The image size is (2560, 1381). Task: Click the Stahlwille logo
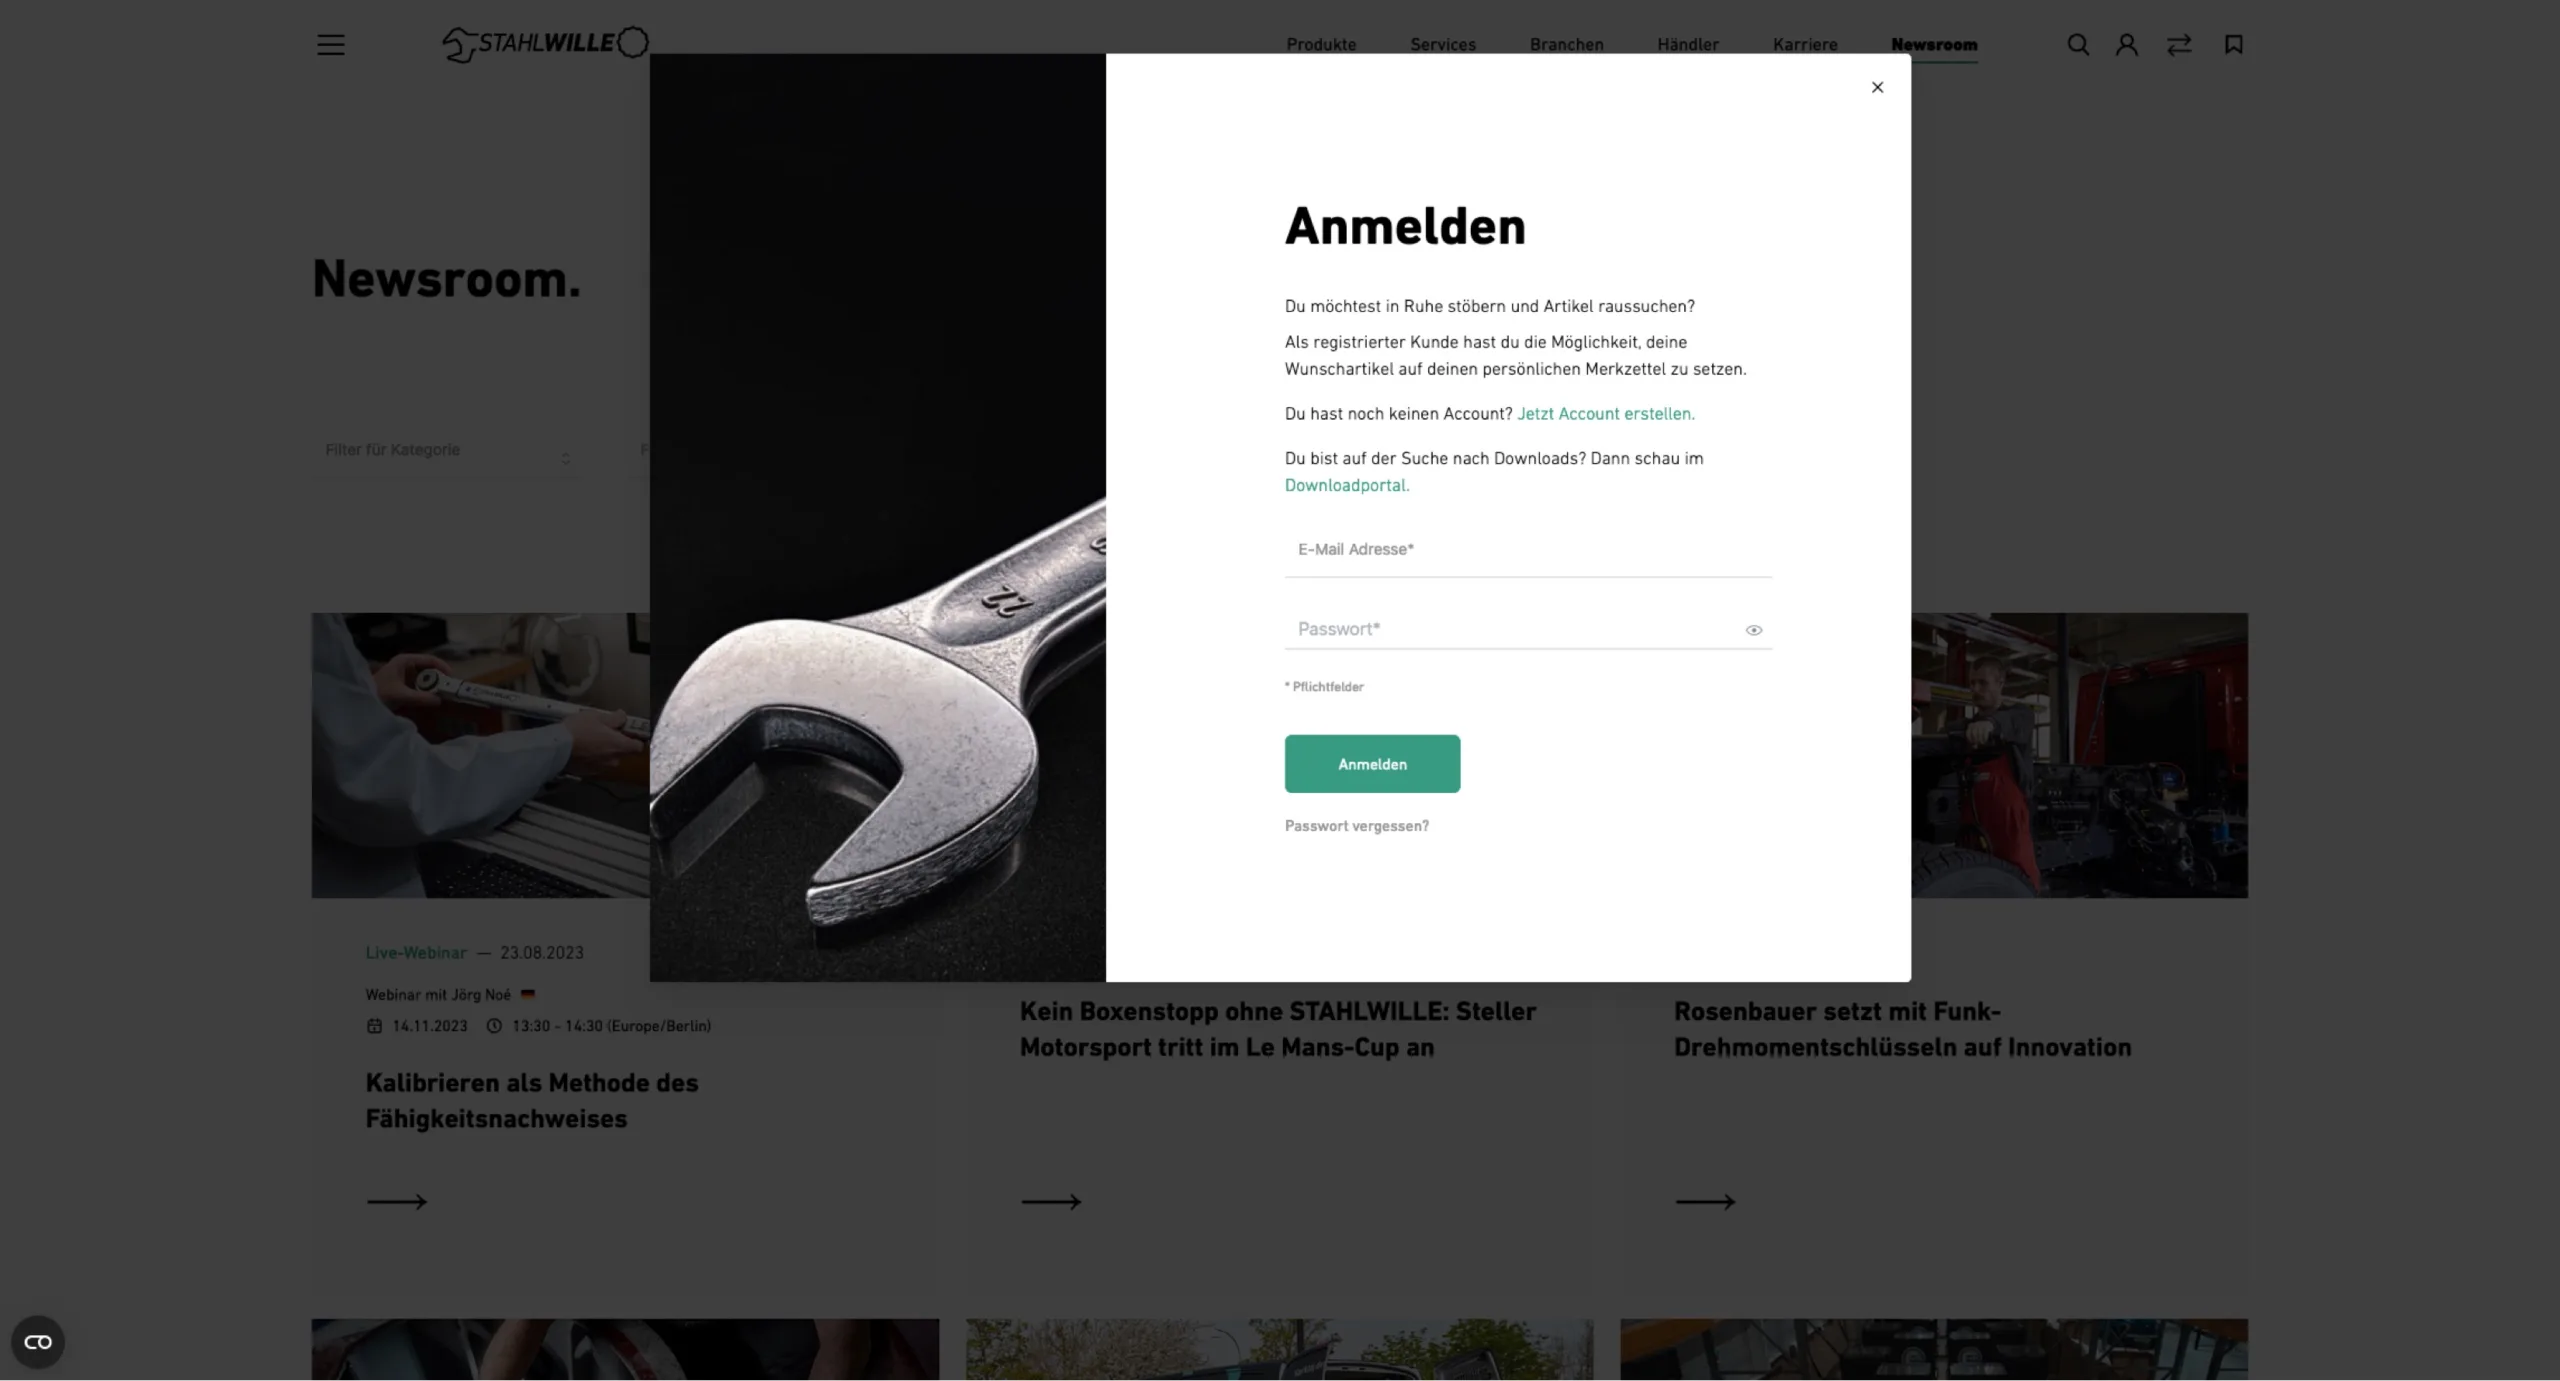click(x=546, y=44)
